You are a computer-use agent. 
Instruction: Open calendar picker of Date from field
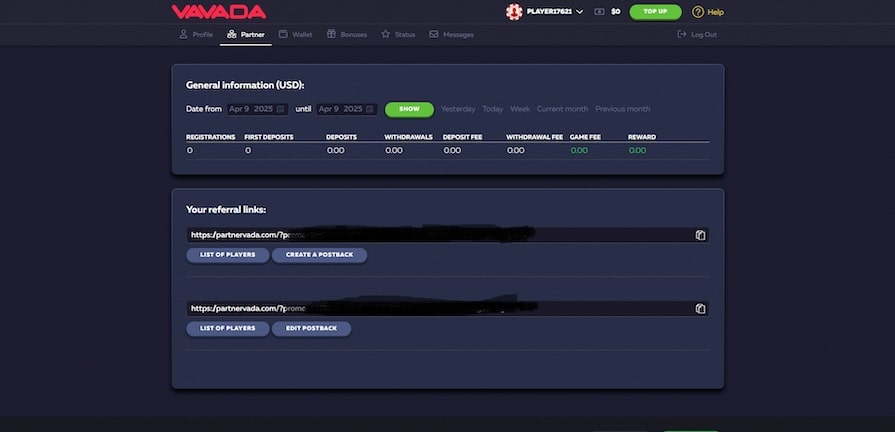(x=280, y=109)
